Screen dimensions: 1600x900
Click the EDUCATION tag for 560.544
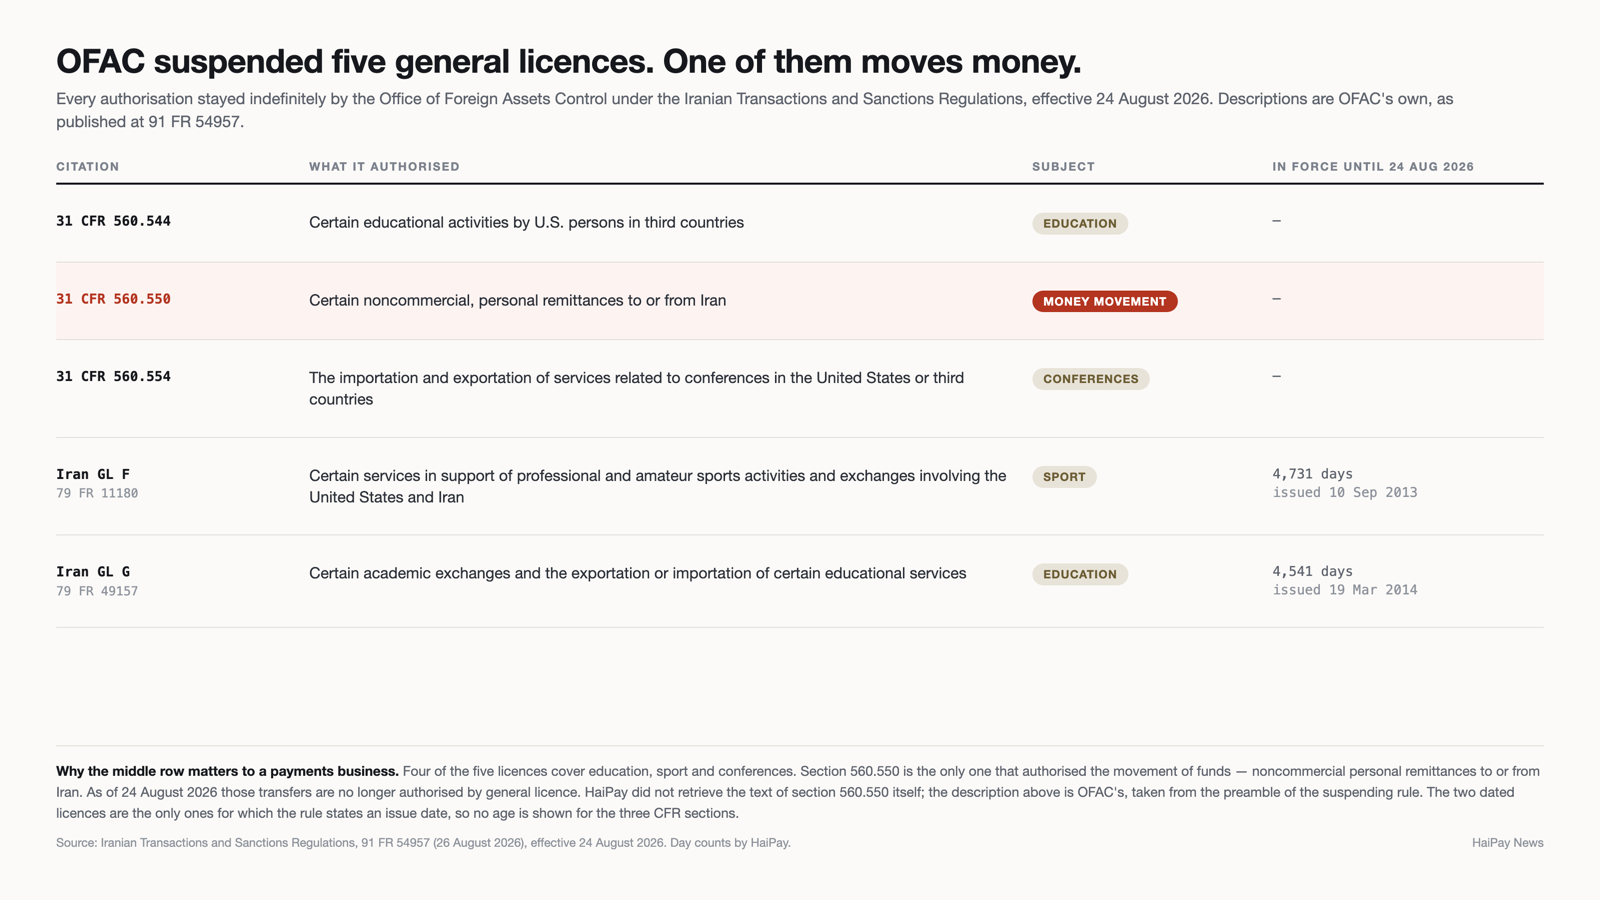[1080, 223]
